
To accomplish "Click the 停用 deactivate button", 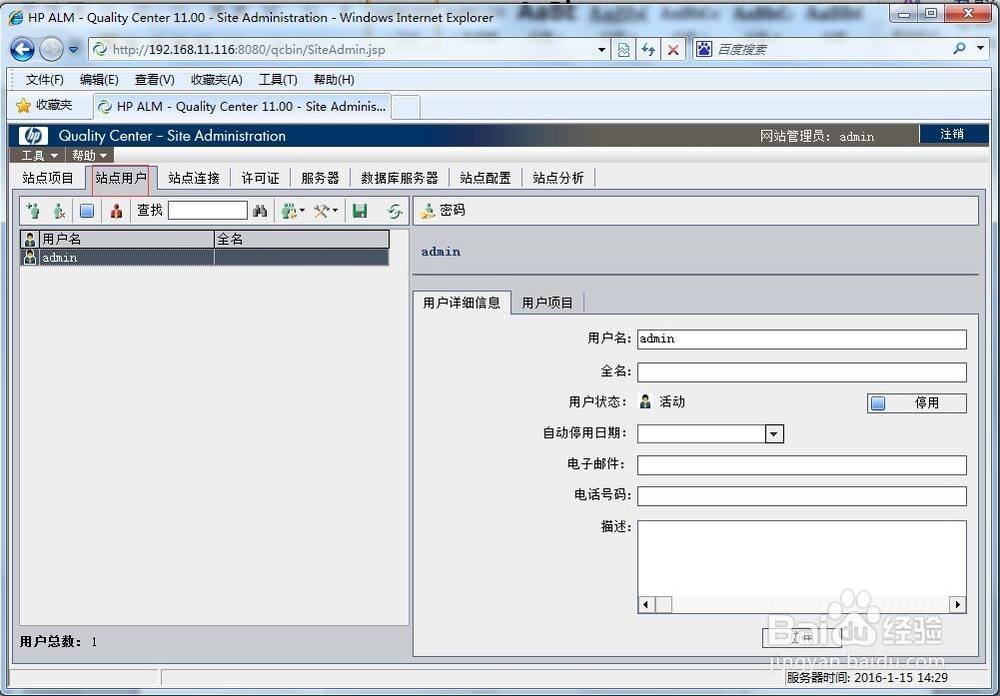I will tap(916, 403).
